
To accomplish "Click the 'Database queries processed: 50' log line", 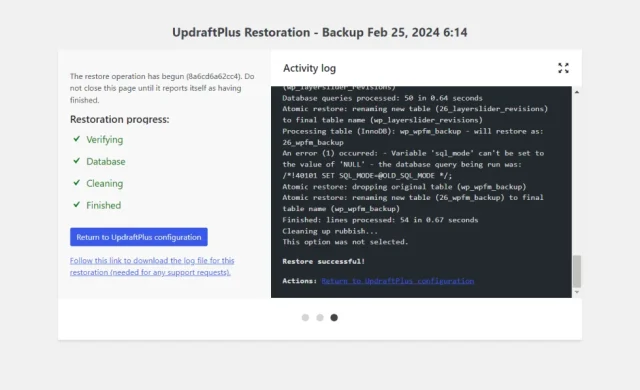I will (x=382, y=98).
